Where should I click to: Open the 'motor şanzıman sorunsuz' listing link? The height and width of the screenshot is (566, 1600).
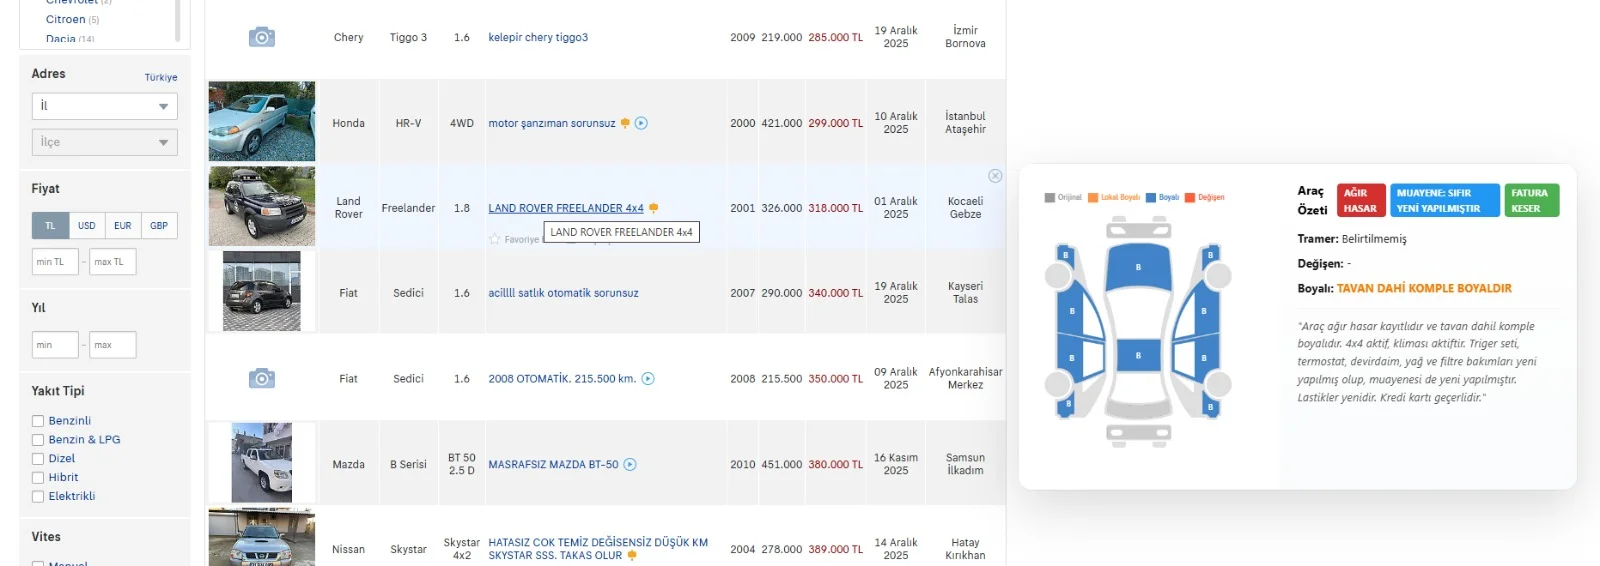[x=551, y=123]
